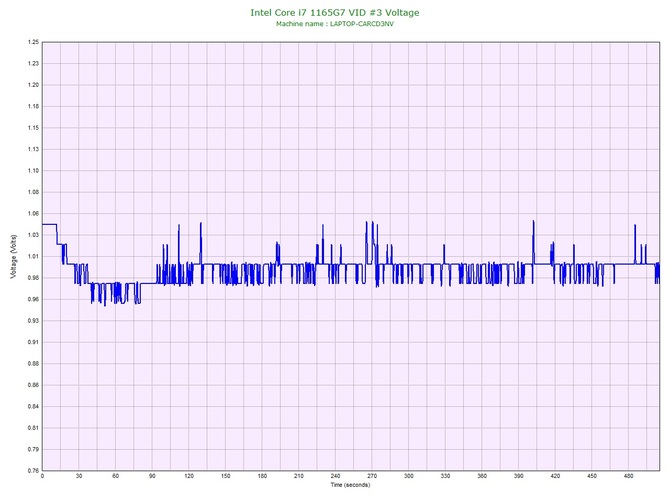This screenshot has width=670, height=502.
Task: Click the 'Time (seconds)' horizontal axis label
Action: click(350, 485)
